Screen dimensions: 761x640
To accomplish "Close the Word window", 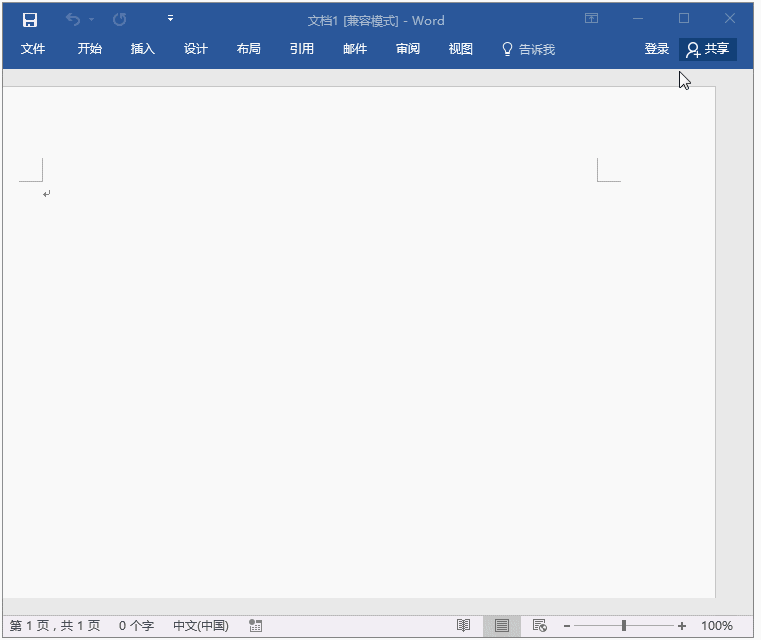I will [729, 18].
